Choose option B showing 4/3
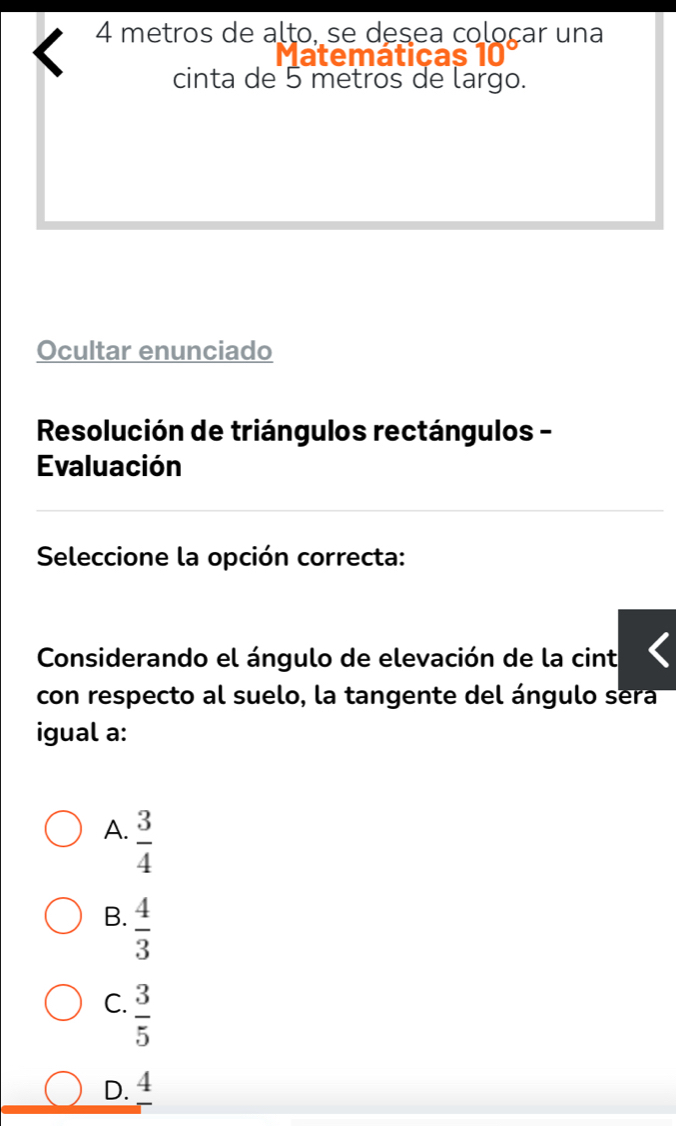 (63, 915)
